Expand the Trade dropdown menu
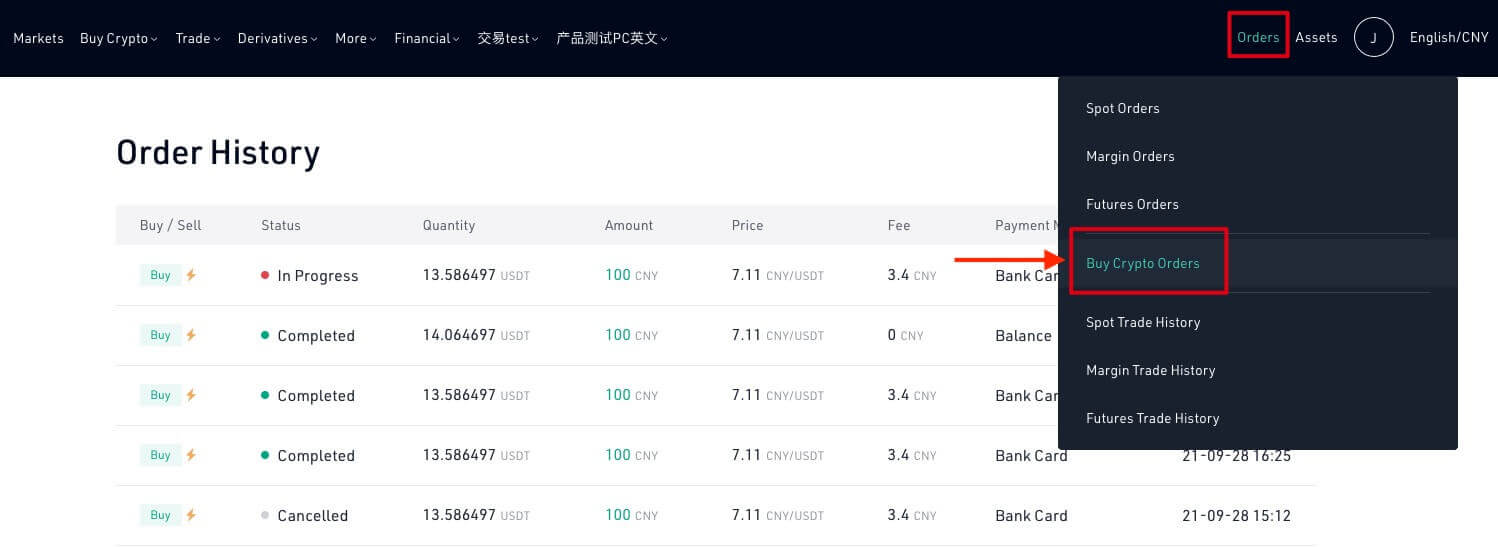The image size is (1498, 547). pyautogui.click(x=197, y=38)
